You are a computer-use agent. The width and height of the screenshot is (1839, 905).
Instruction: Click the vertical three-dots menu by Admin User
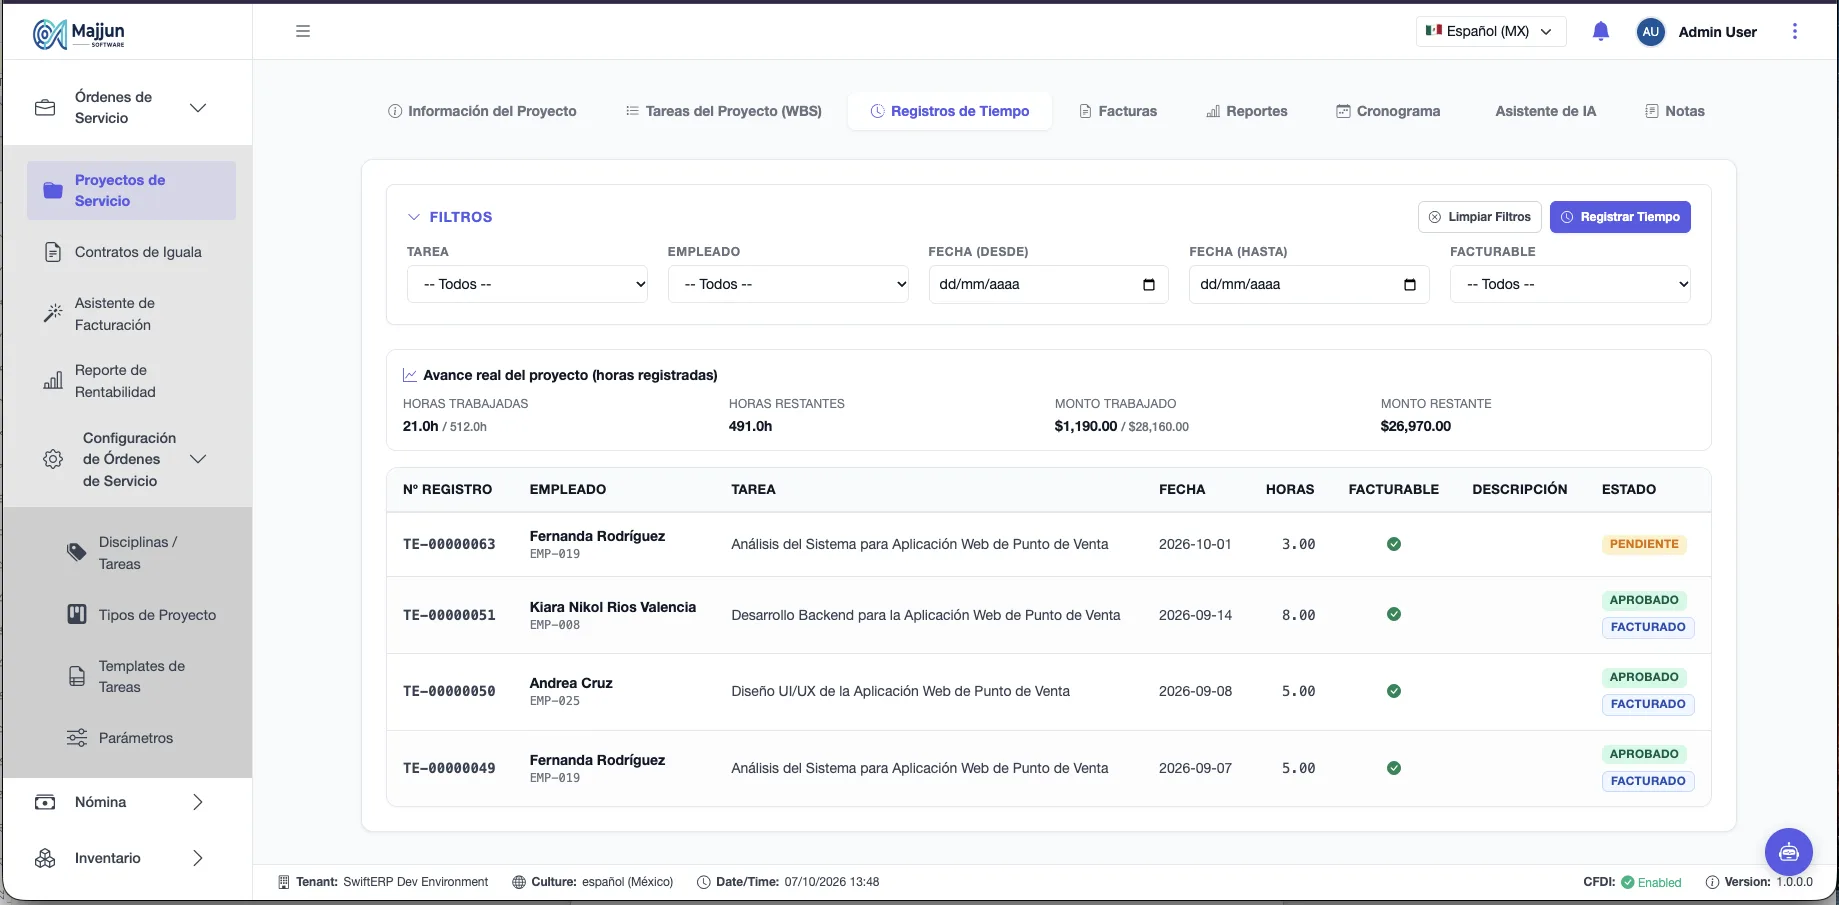pyautogui.click(x=1794, y=31)
